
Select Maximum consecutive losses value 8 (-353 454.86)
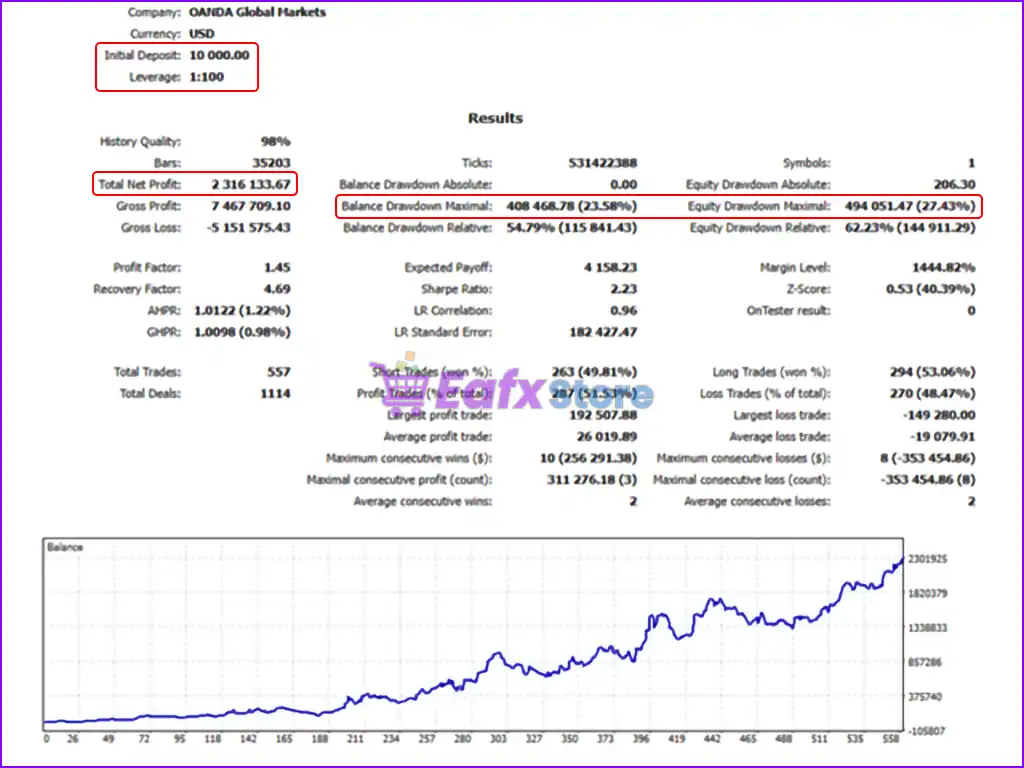(x=928, y=458)
